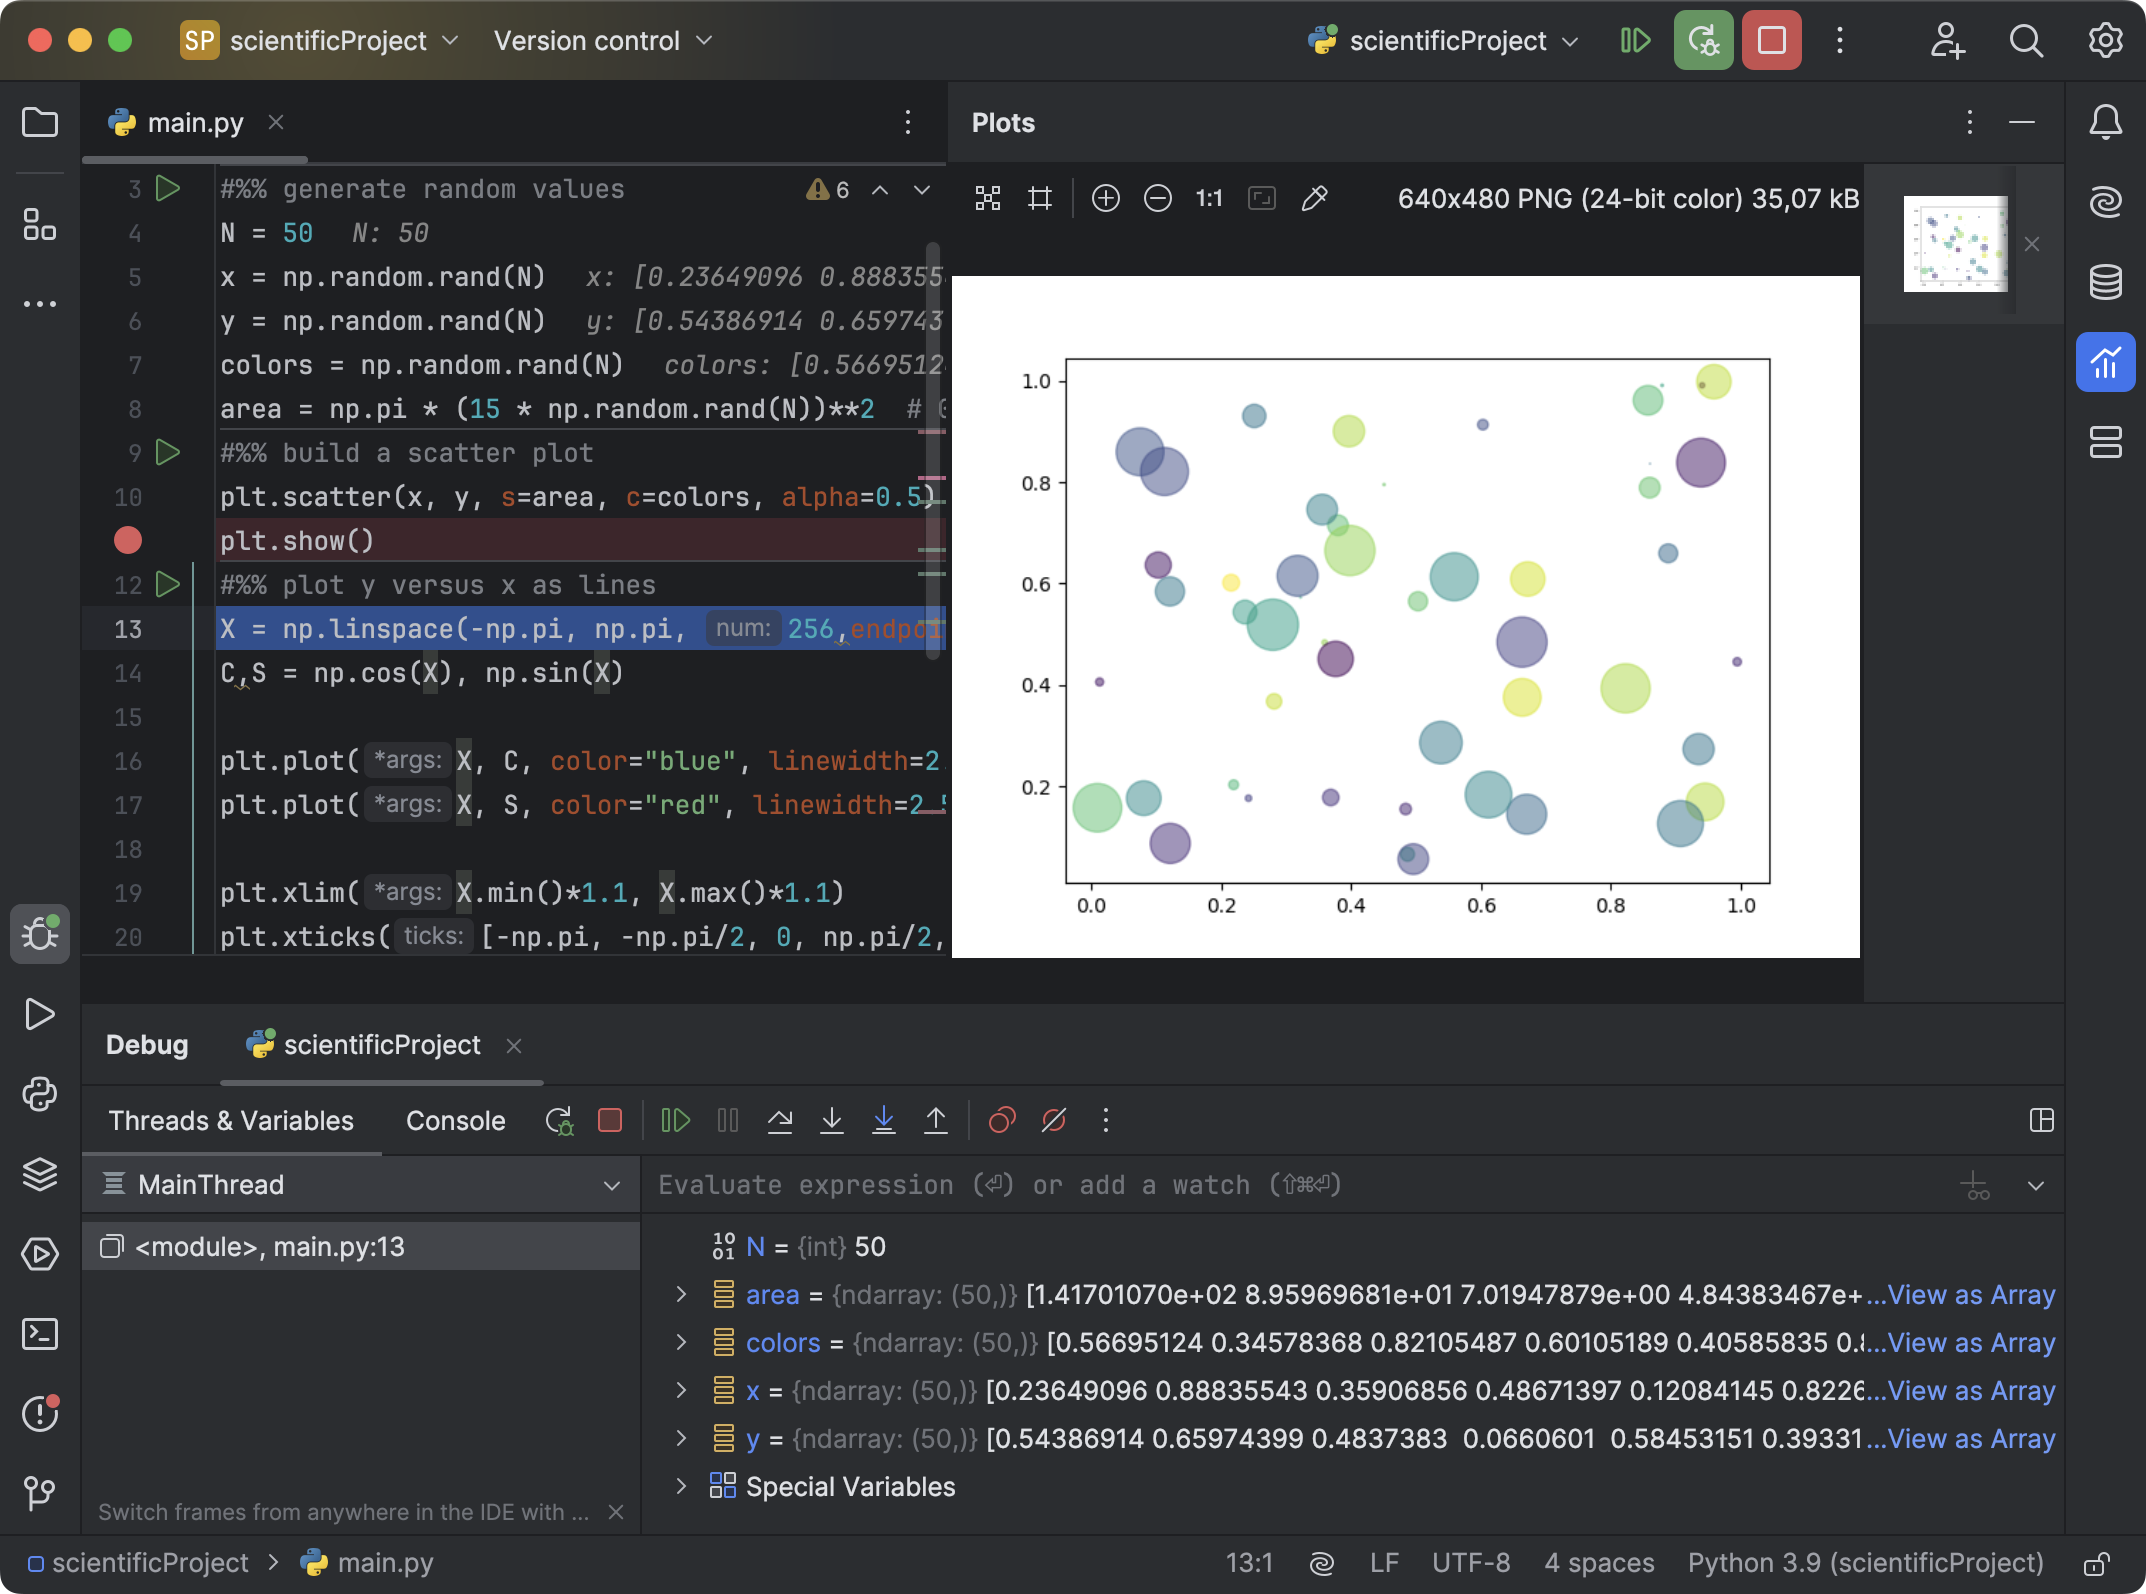Step over the current line in the debugger
The height and width of the screenshot is (1594, 2146).
pos(781,1120)
